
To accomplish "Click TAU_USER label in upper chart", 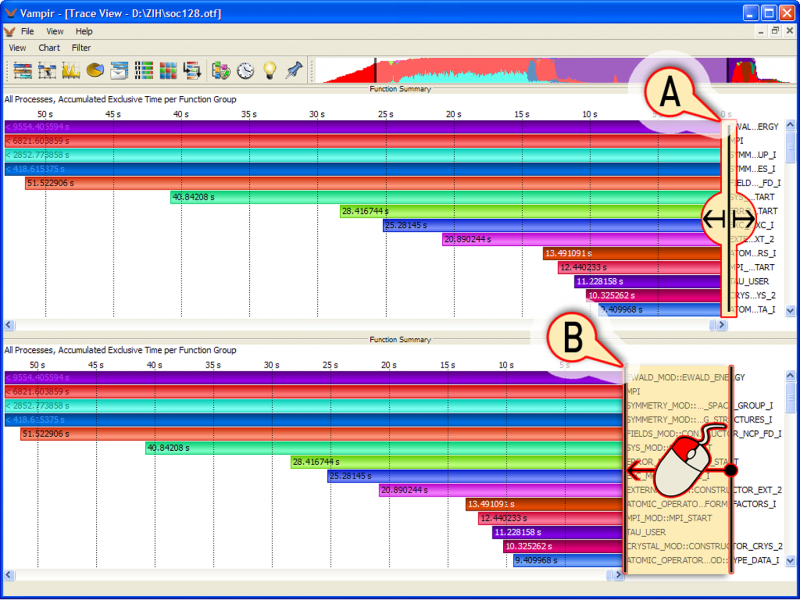I will click(x=749, y=281).
